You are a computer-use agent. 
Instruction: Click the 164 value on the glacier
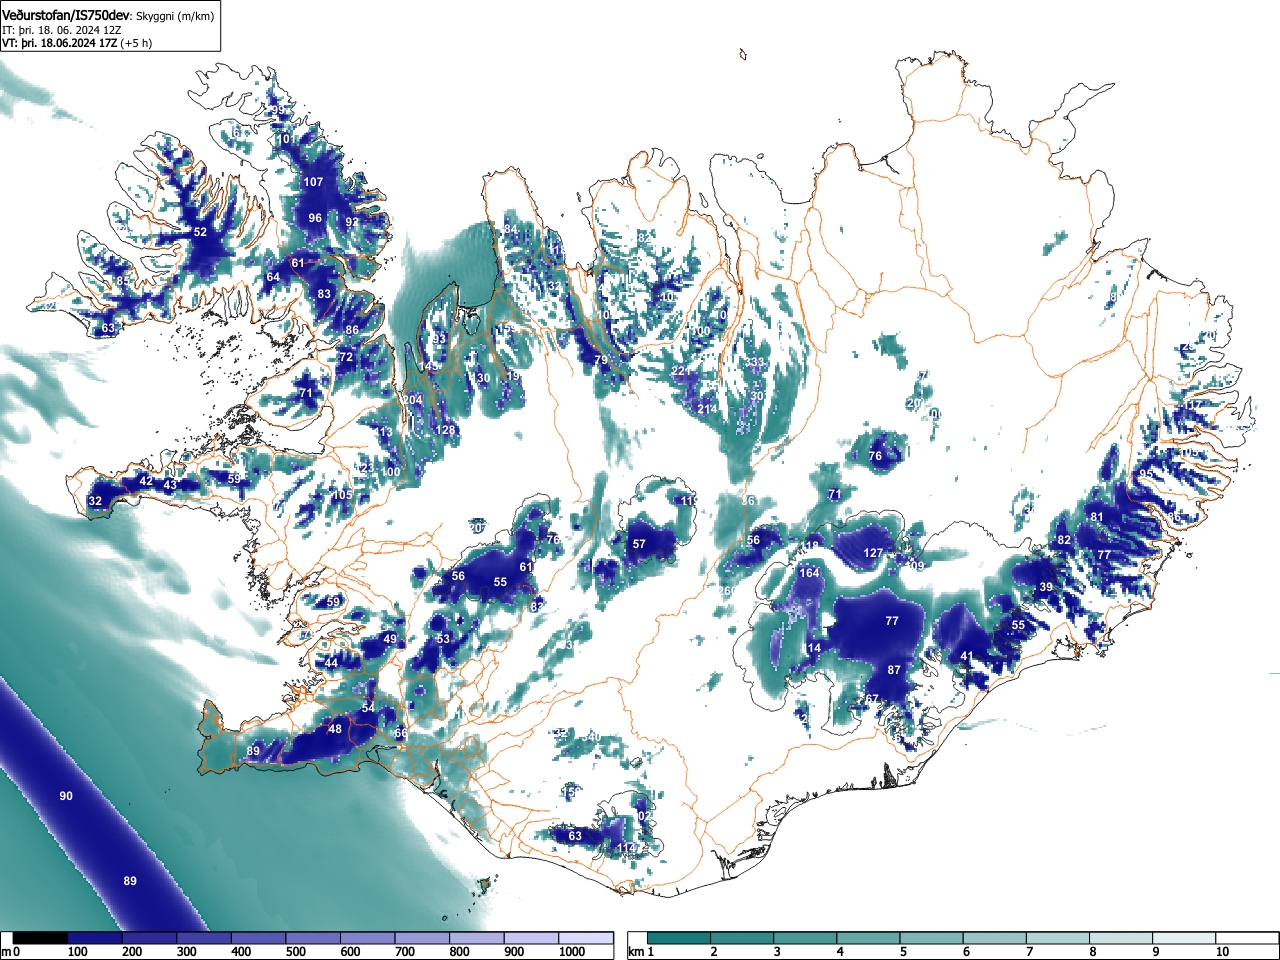tap(809, 573)
